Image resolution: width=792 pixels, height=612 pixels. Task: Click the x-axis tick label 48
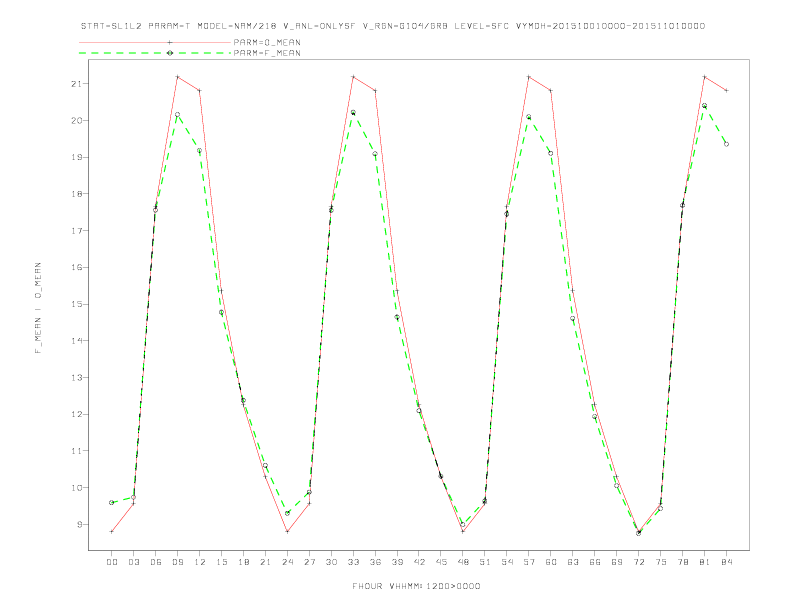(x=463, y=562)
